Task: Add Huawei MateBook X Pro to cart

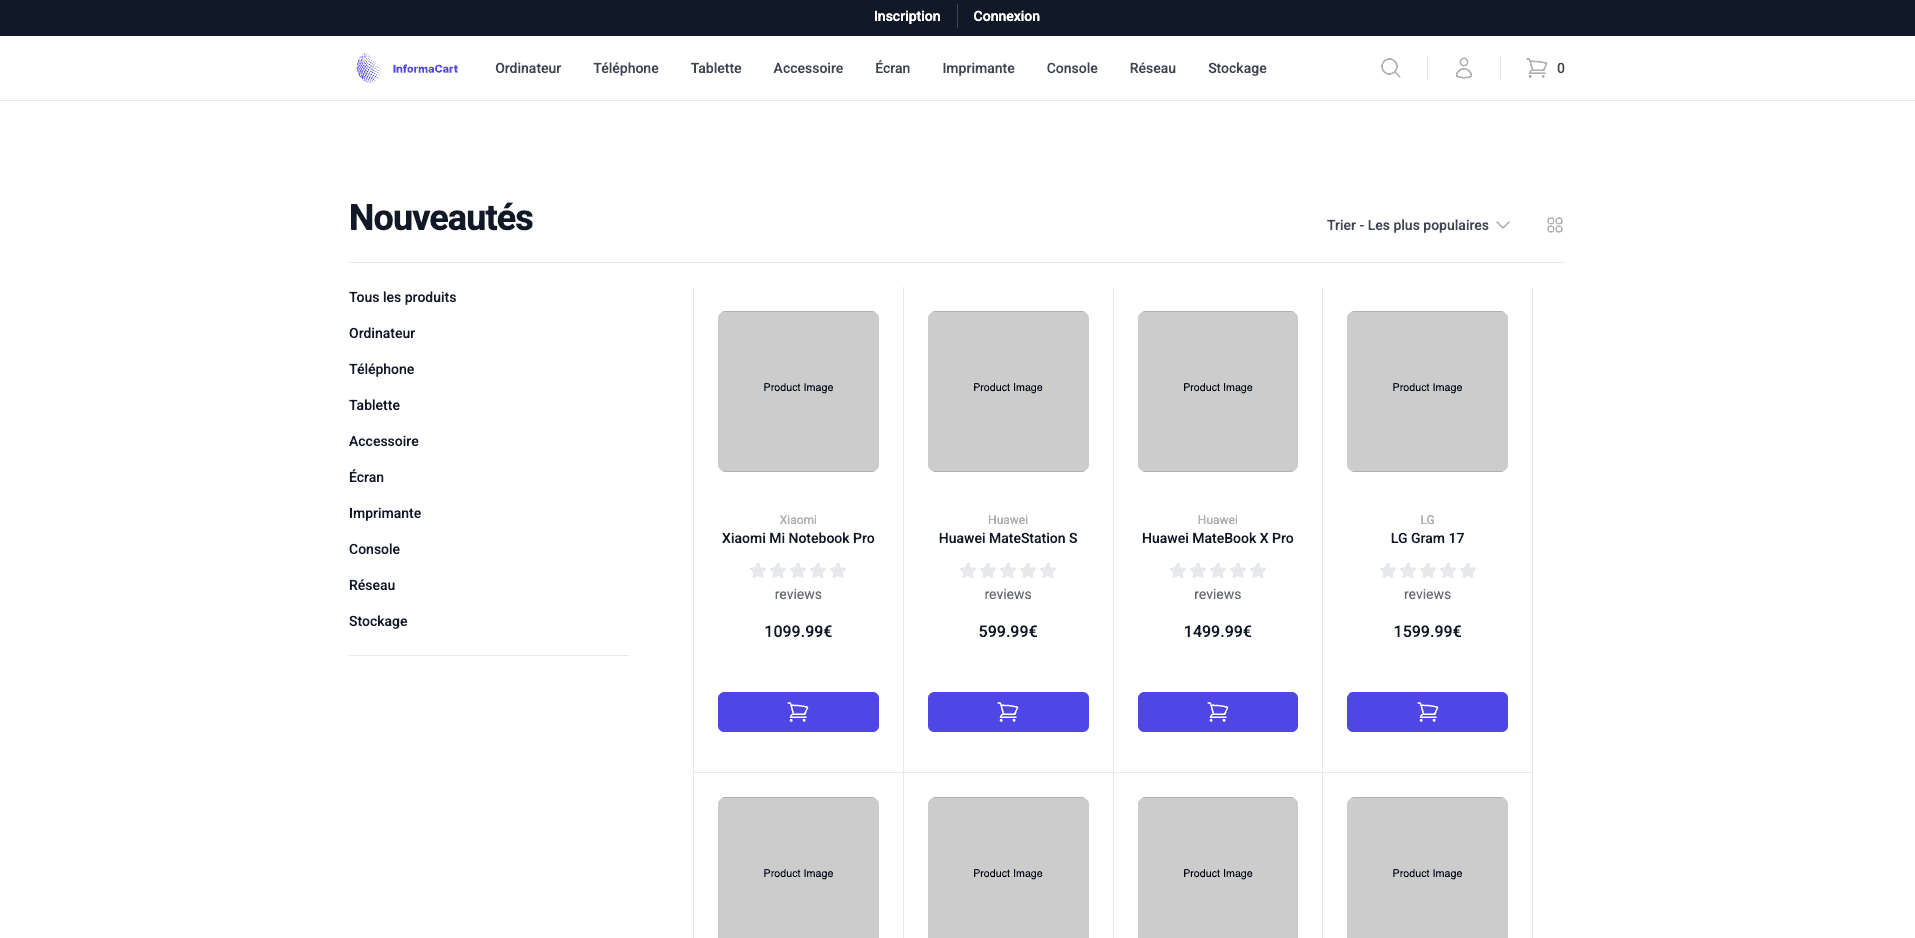Action: [1217, 712]
